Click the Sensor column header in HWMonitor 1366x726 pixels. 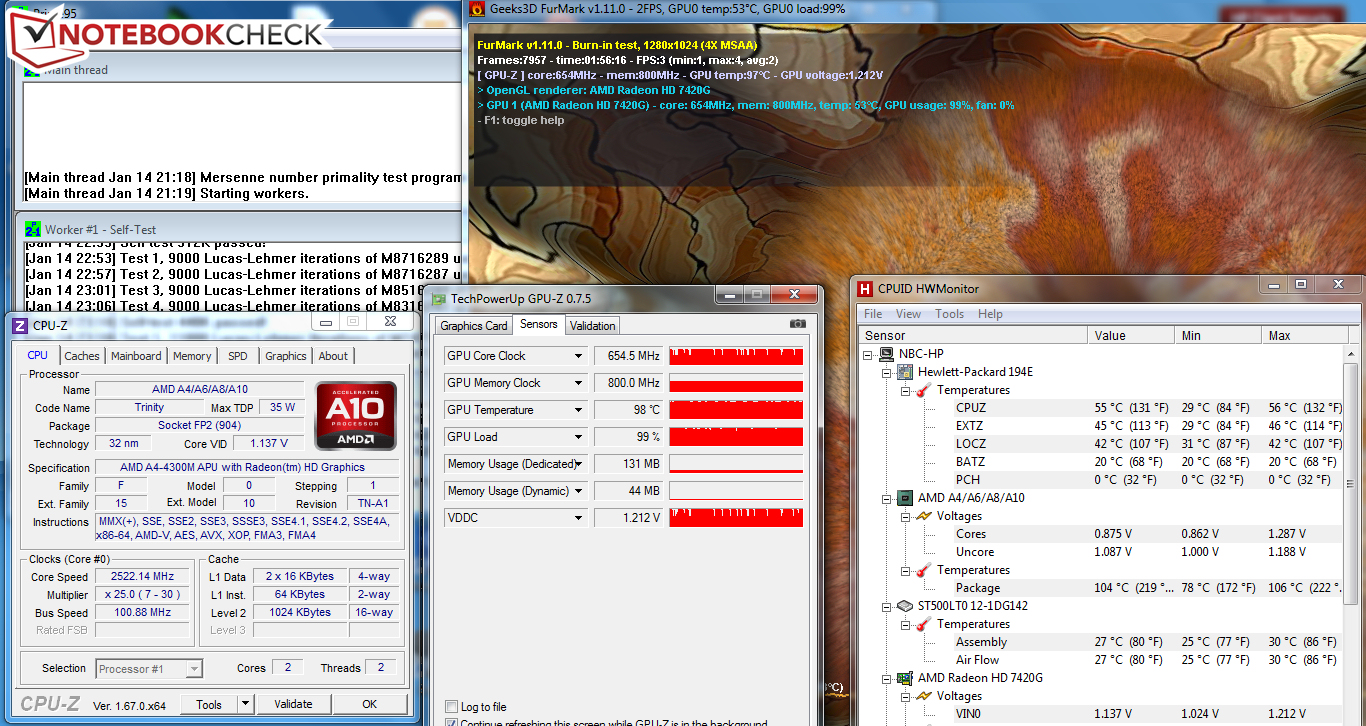[x=973, y=336]
